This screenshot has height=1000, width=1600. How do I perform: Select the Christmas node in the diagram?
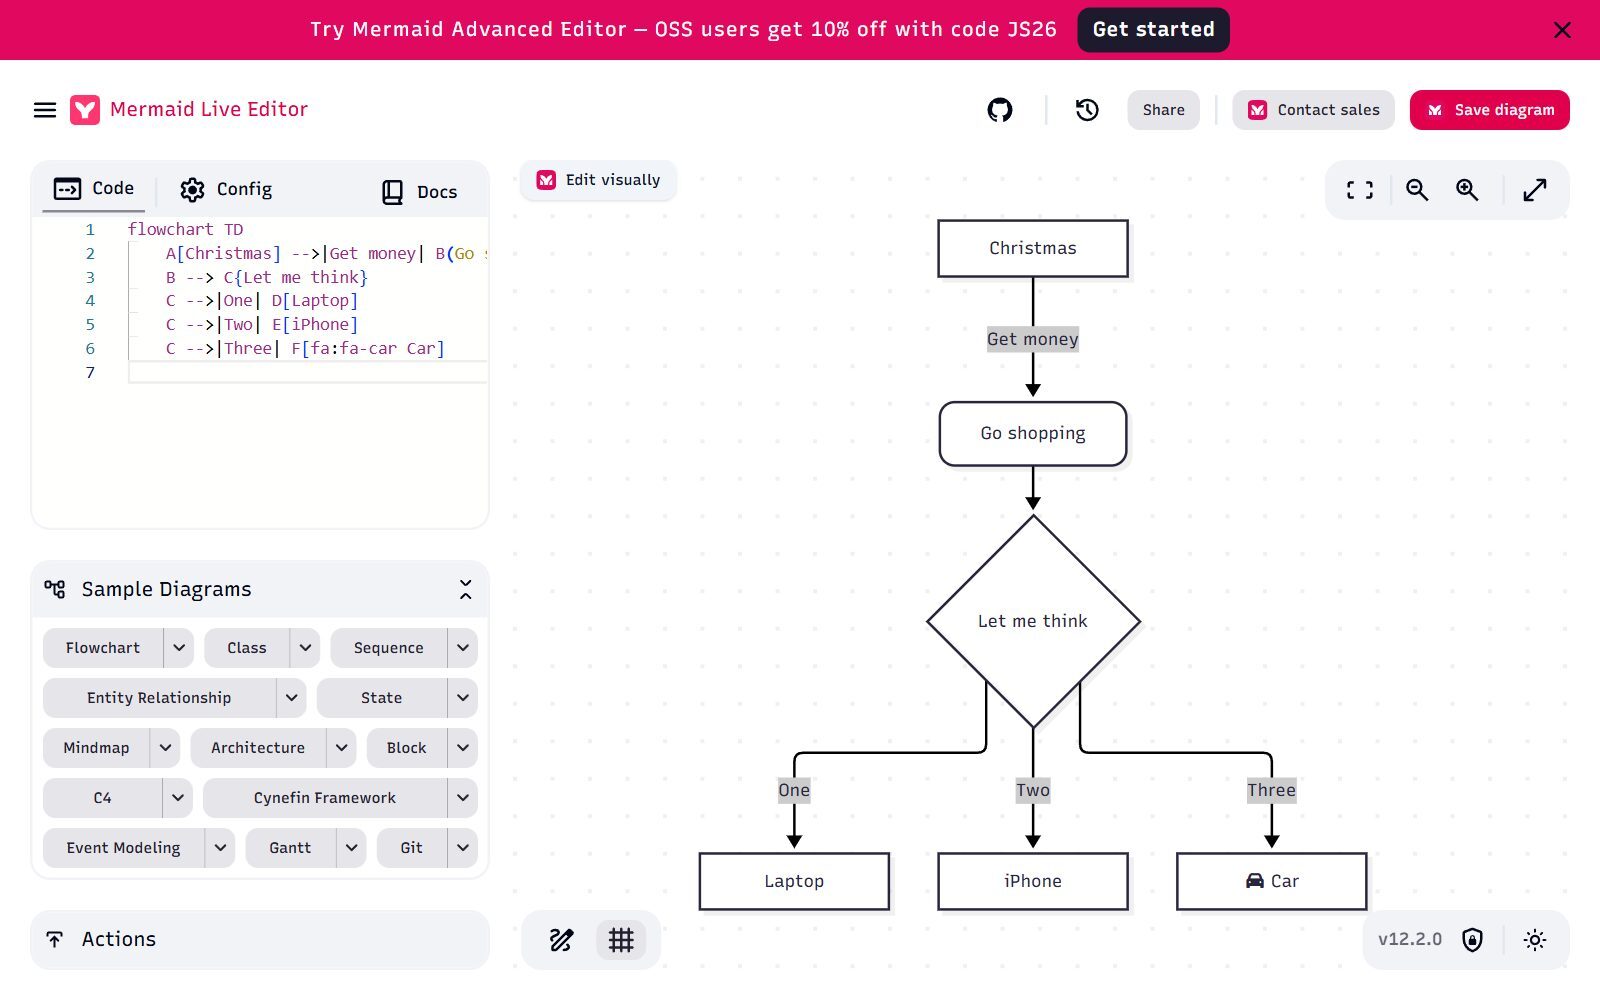coord(1033,248)
